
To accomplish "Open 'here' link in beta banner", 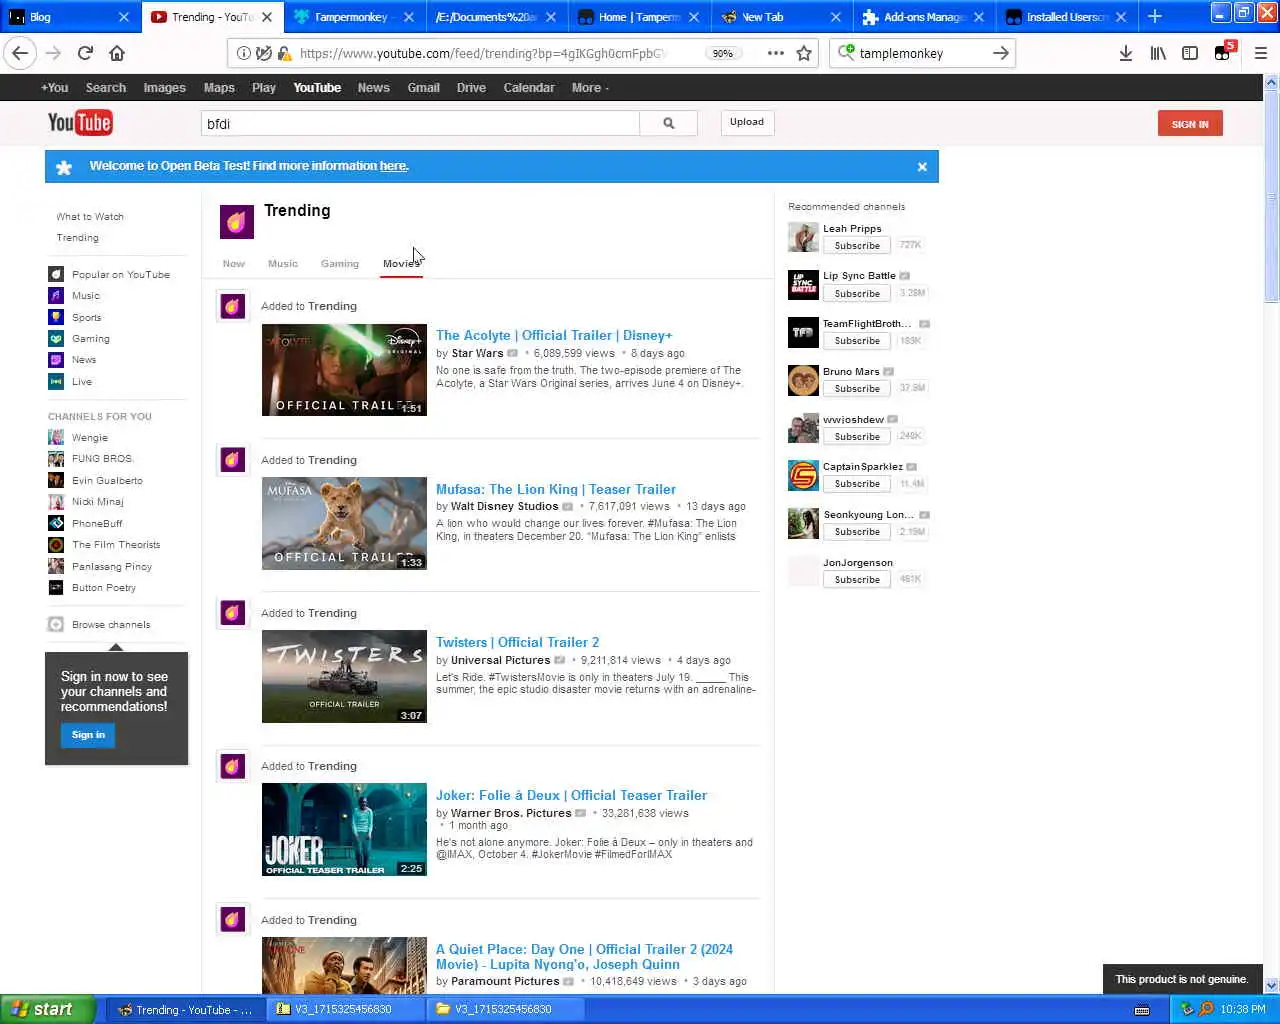I will coord(393,166).
